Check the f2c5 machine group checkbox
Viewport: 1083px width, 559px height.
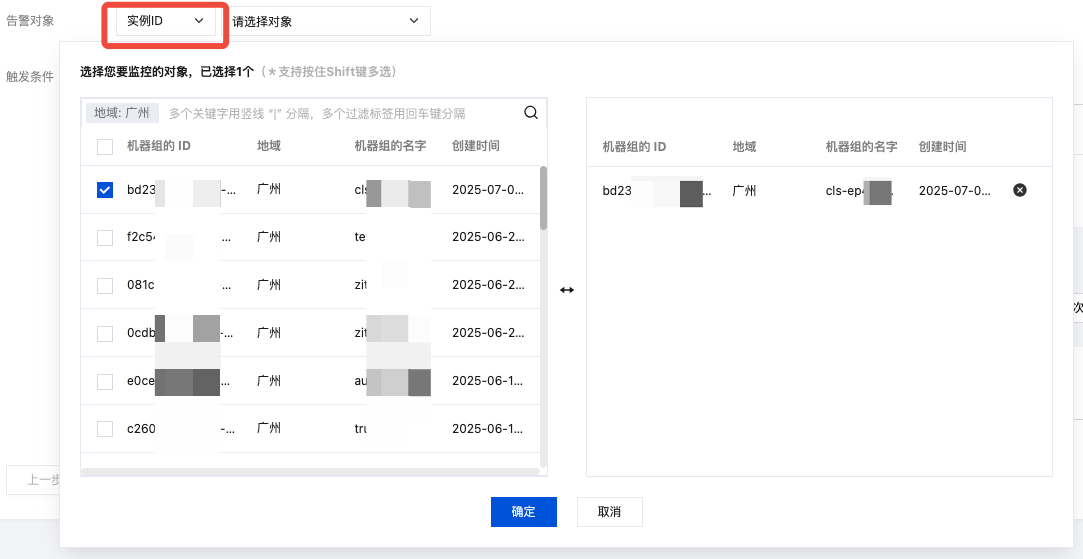click(105, 238)
